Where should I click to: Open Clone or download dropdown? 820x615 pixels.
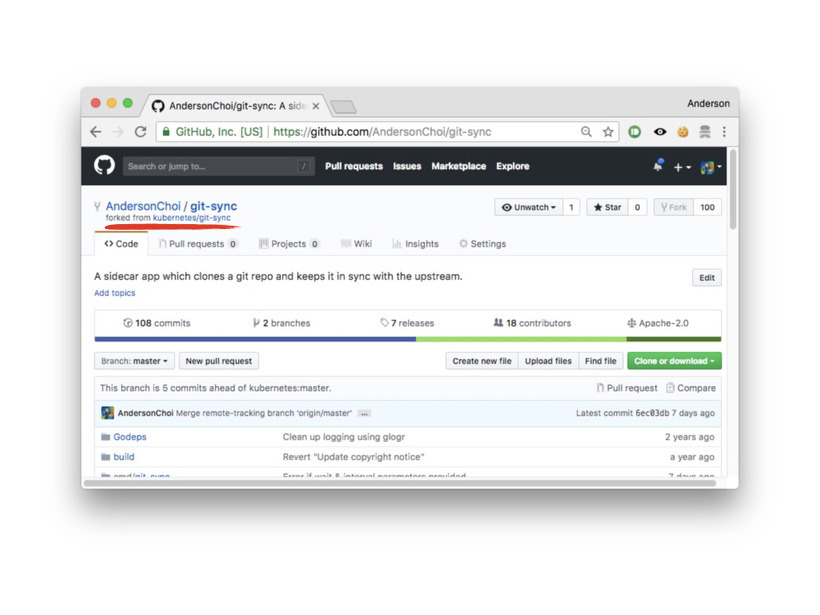pos(674,361)
